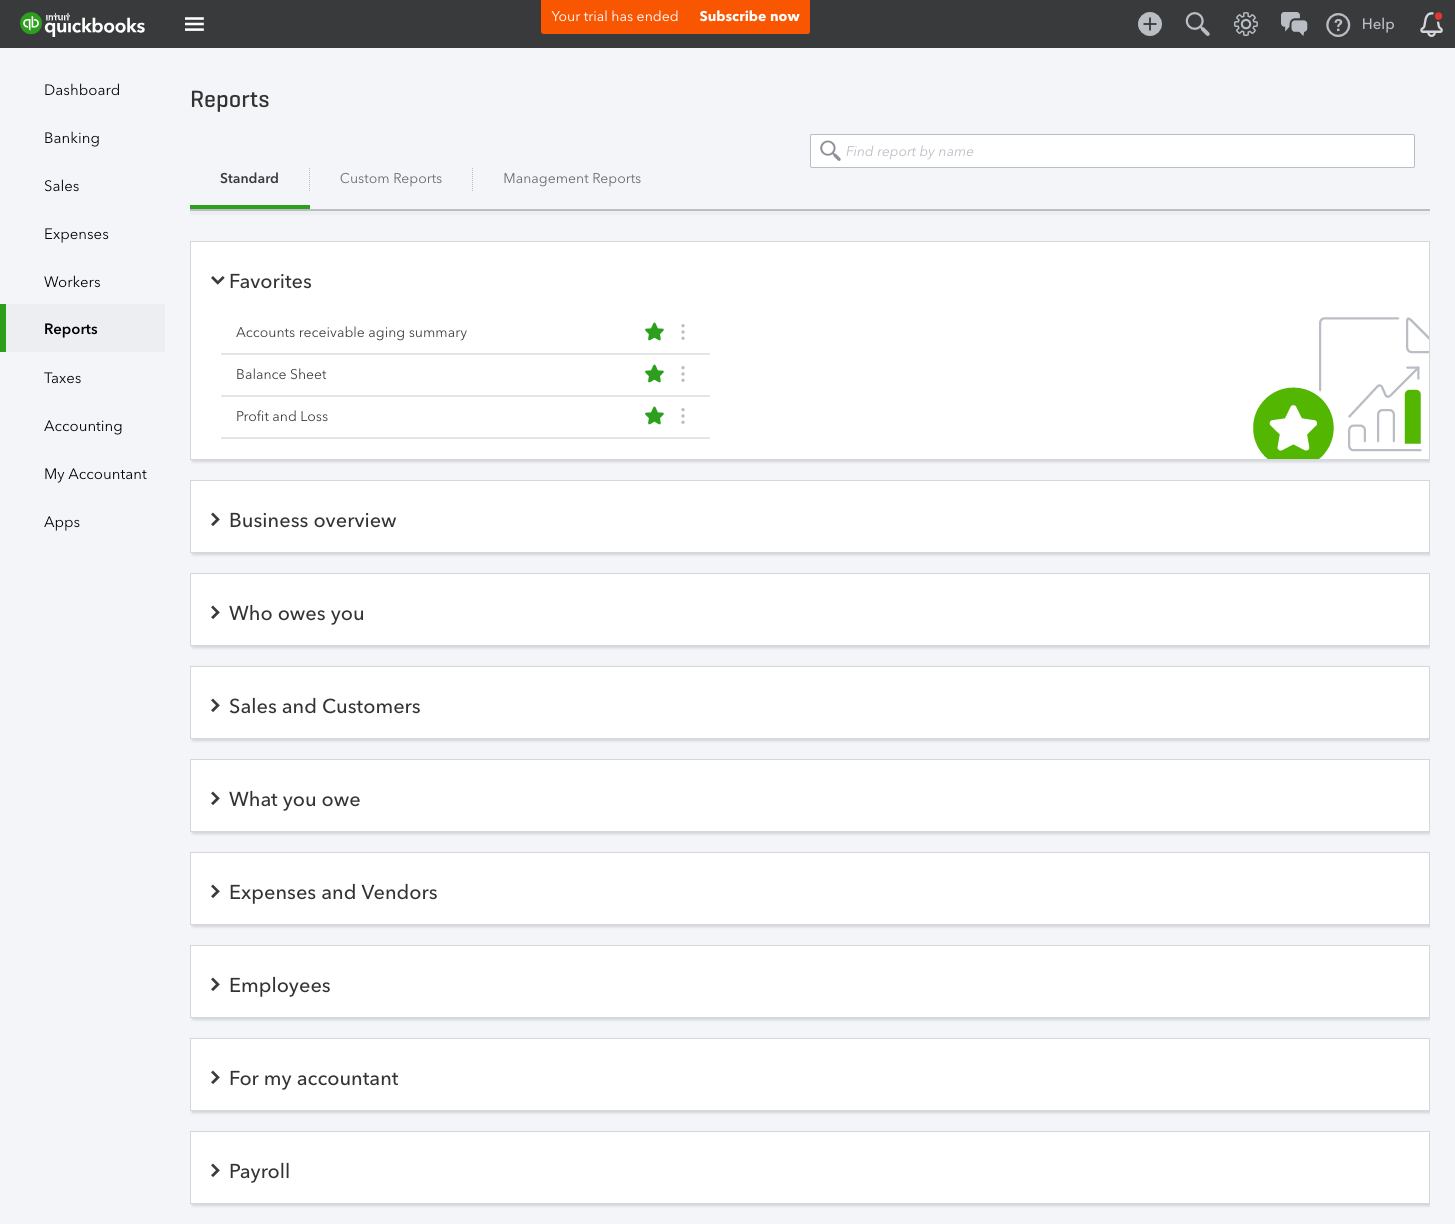
Task: Switch to the Standard tab
Action: [x=249, y=178]
